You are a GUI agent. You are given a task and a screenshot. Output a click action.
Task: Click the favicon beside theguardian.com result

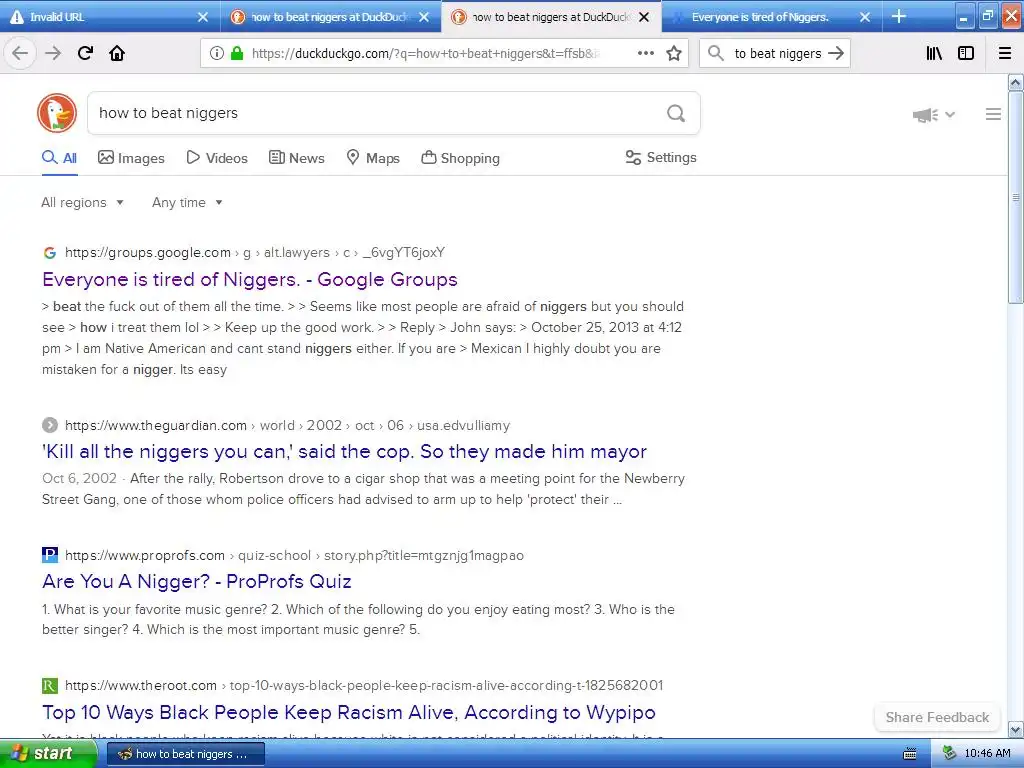[x=50, y=425]
